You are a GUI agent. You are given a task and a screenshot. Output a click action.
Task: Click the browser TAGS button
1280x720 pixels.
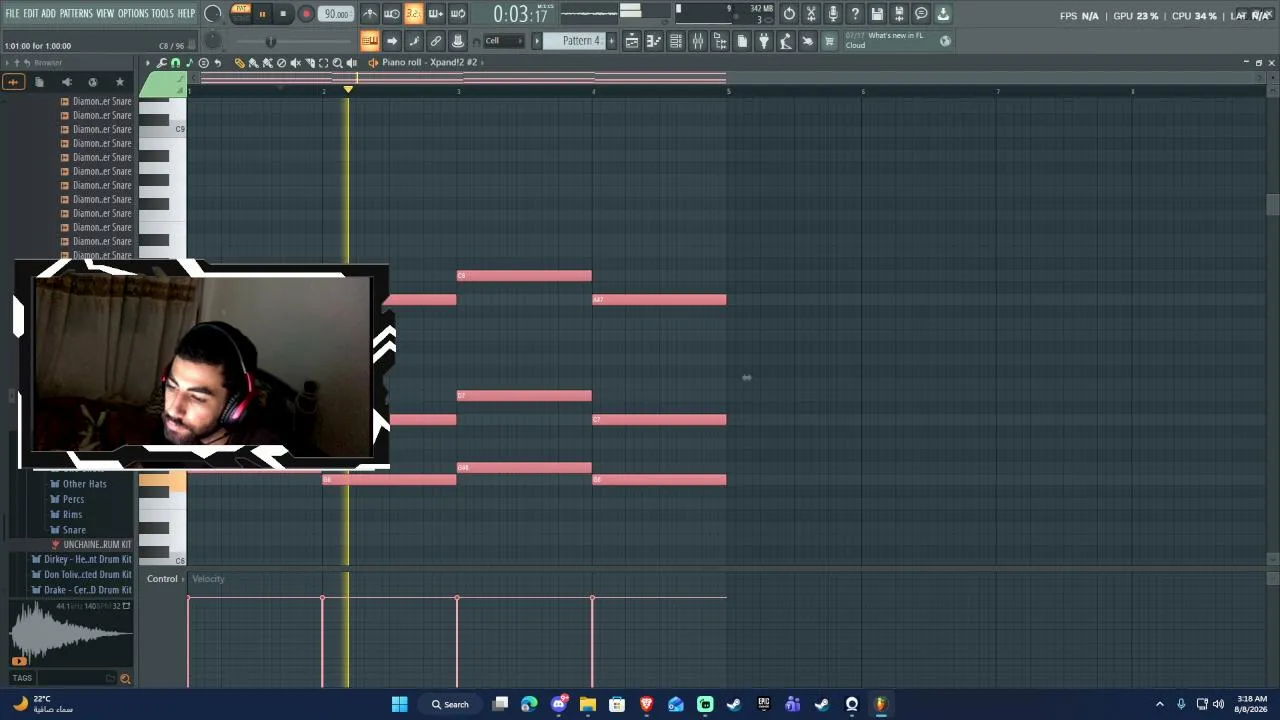pyautogui.click(x=23, y=678)
